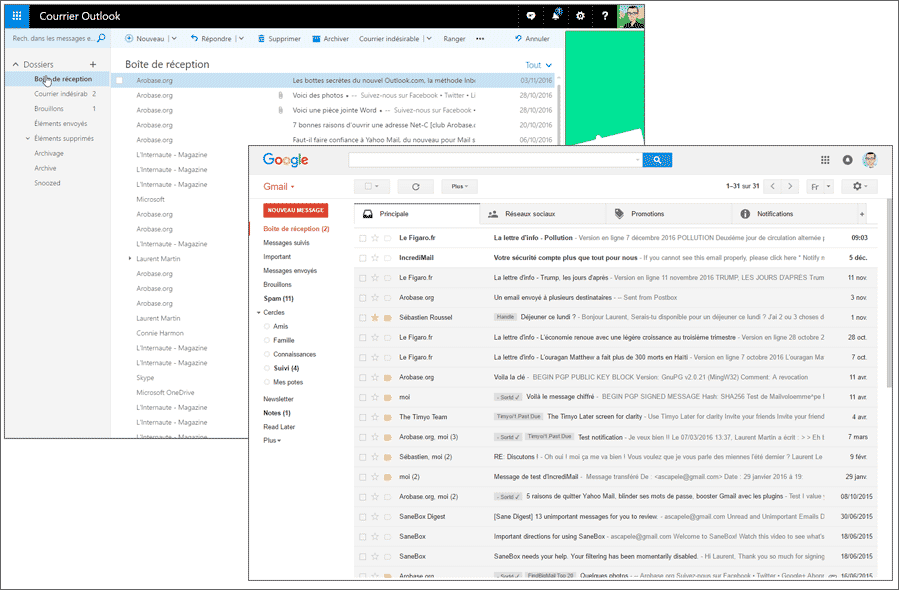Screen dimensions: 899x590
Task: Open the Gmail settings gear menu
Action: [x=859, y=186]
